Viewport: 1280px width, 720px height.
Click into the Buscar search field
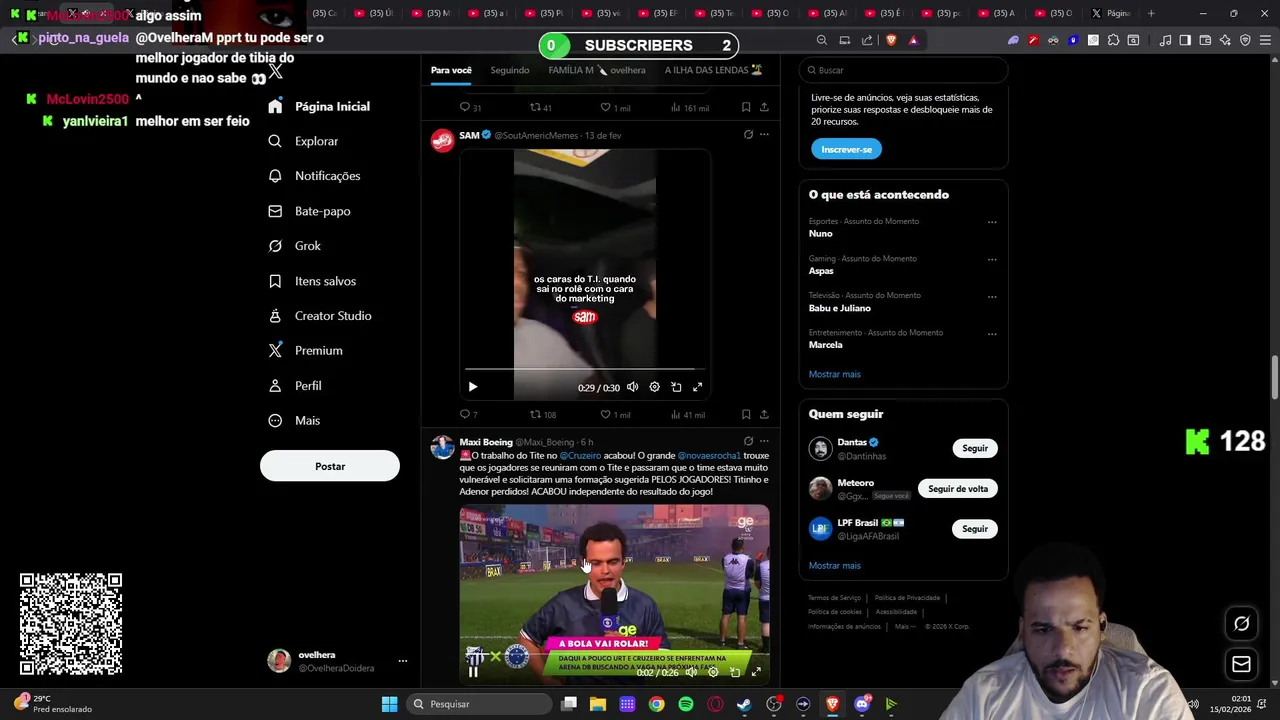(904, 70)
